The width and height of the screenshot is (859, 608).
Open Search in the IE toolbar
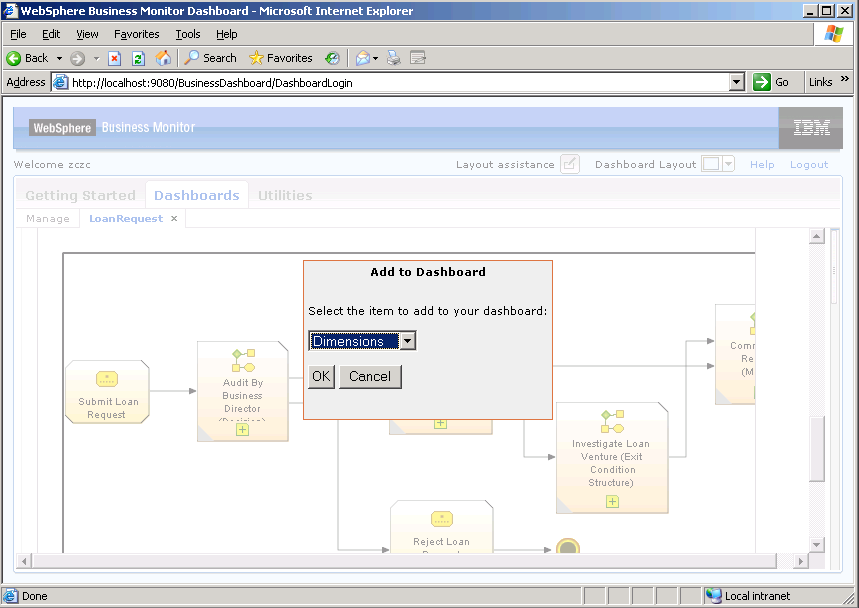(x=210, y=58)
